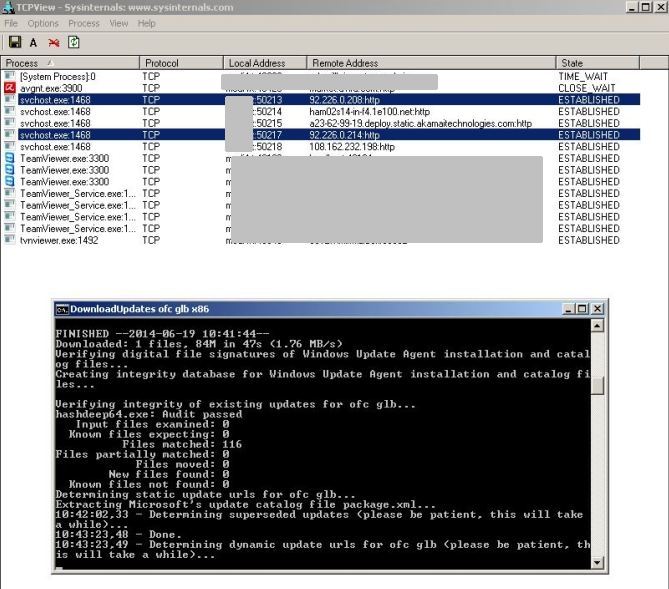Click the red show-unconnected-endpoints toolbar icon

(x=54, y=42)
